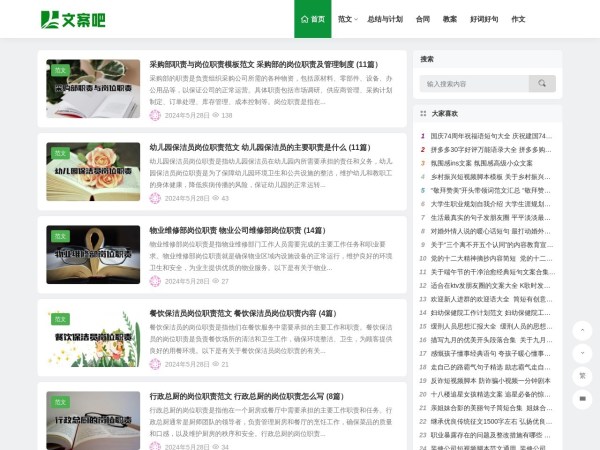Go to 总结与计划 menu item

pos(384,19)
